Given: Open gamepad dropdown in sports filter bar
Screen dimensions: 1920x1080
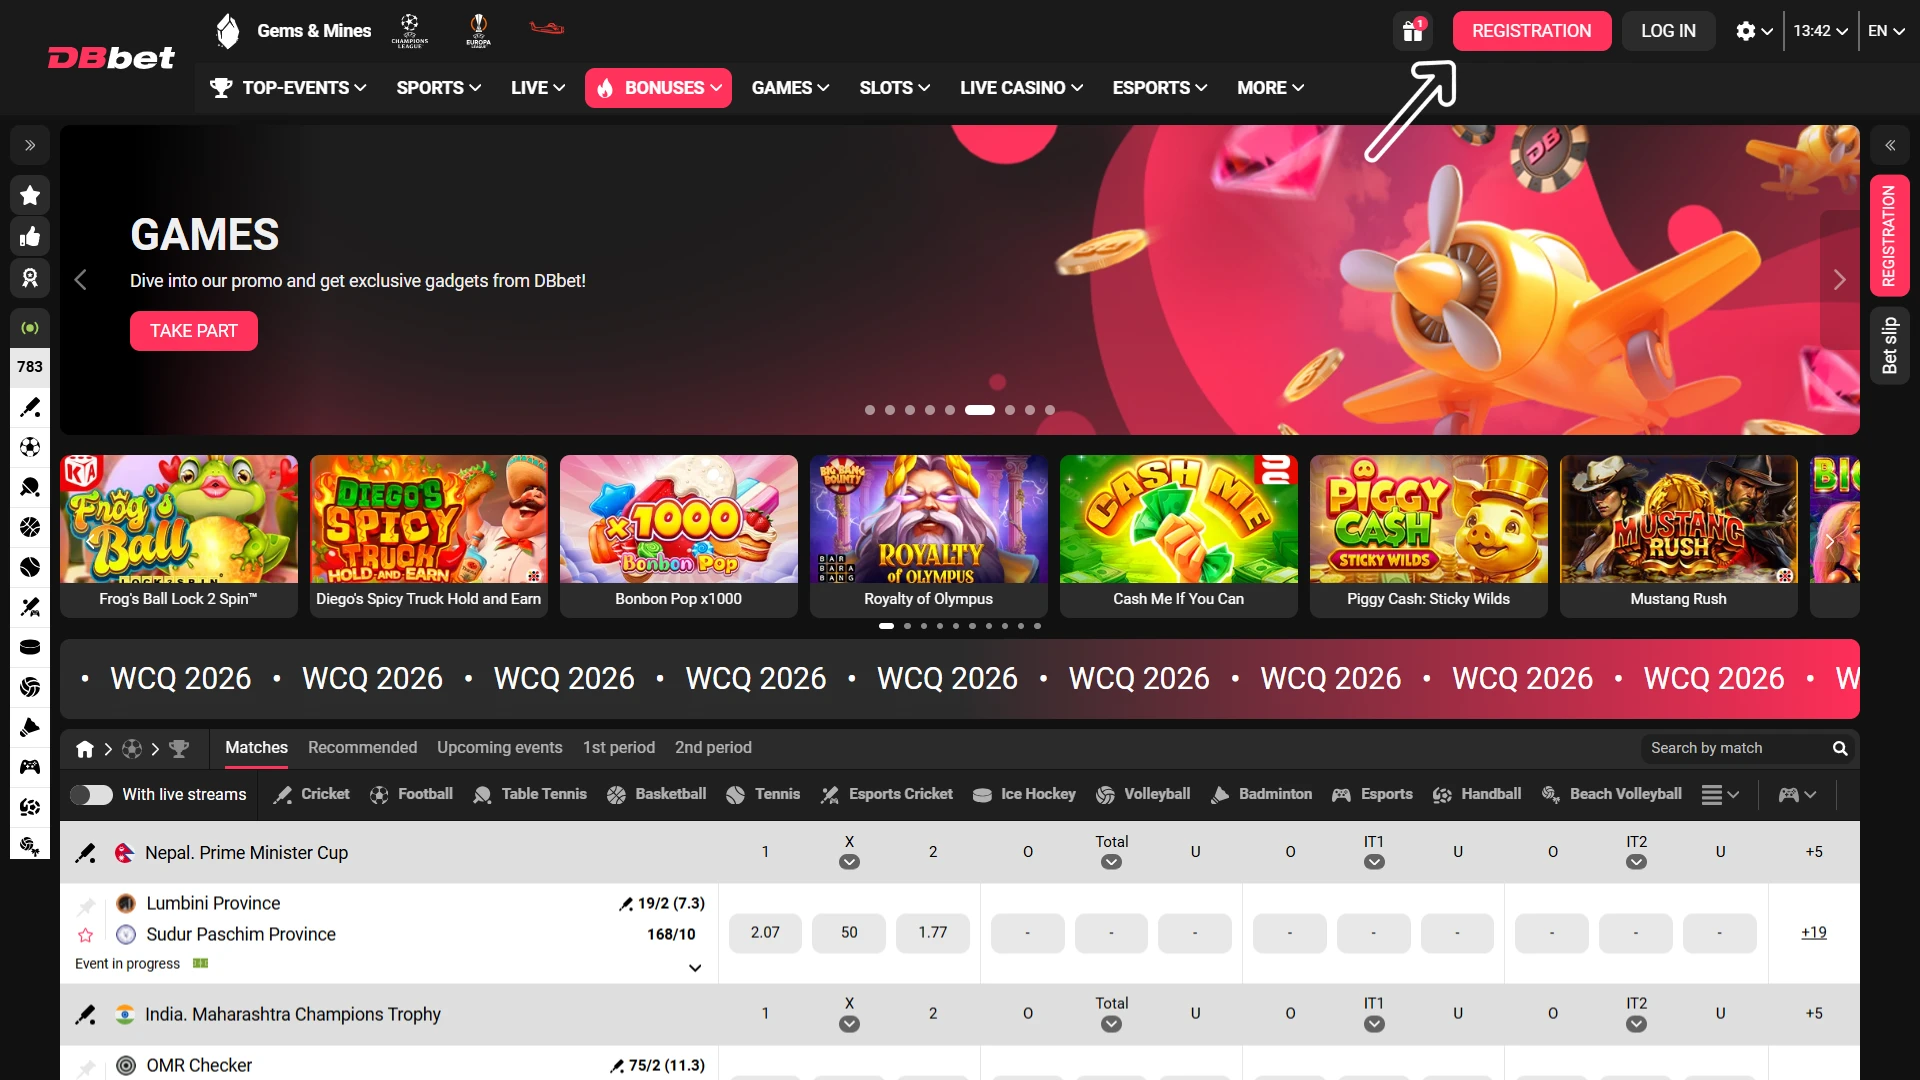Looking at the screenshot, I should pyautogui.click(x=1797, y=795).
